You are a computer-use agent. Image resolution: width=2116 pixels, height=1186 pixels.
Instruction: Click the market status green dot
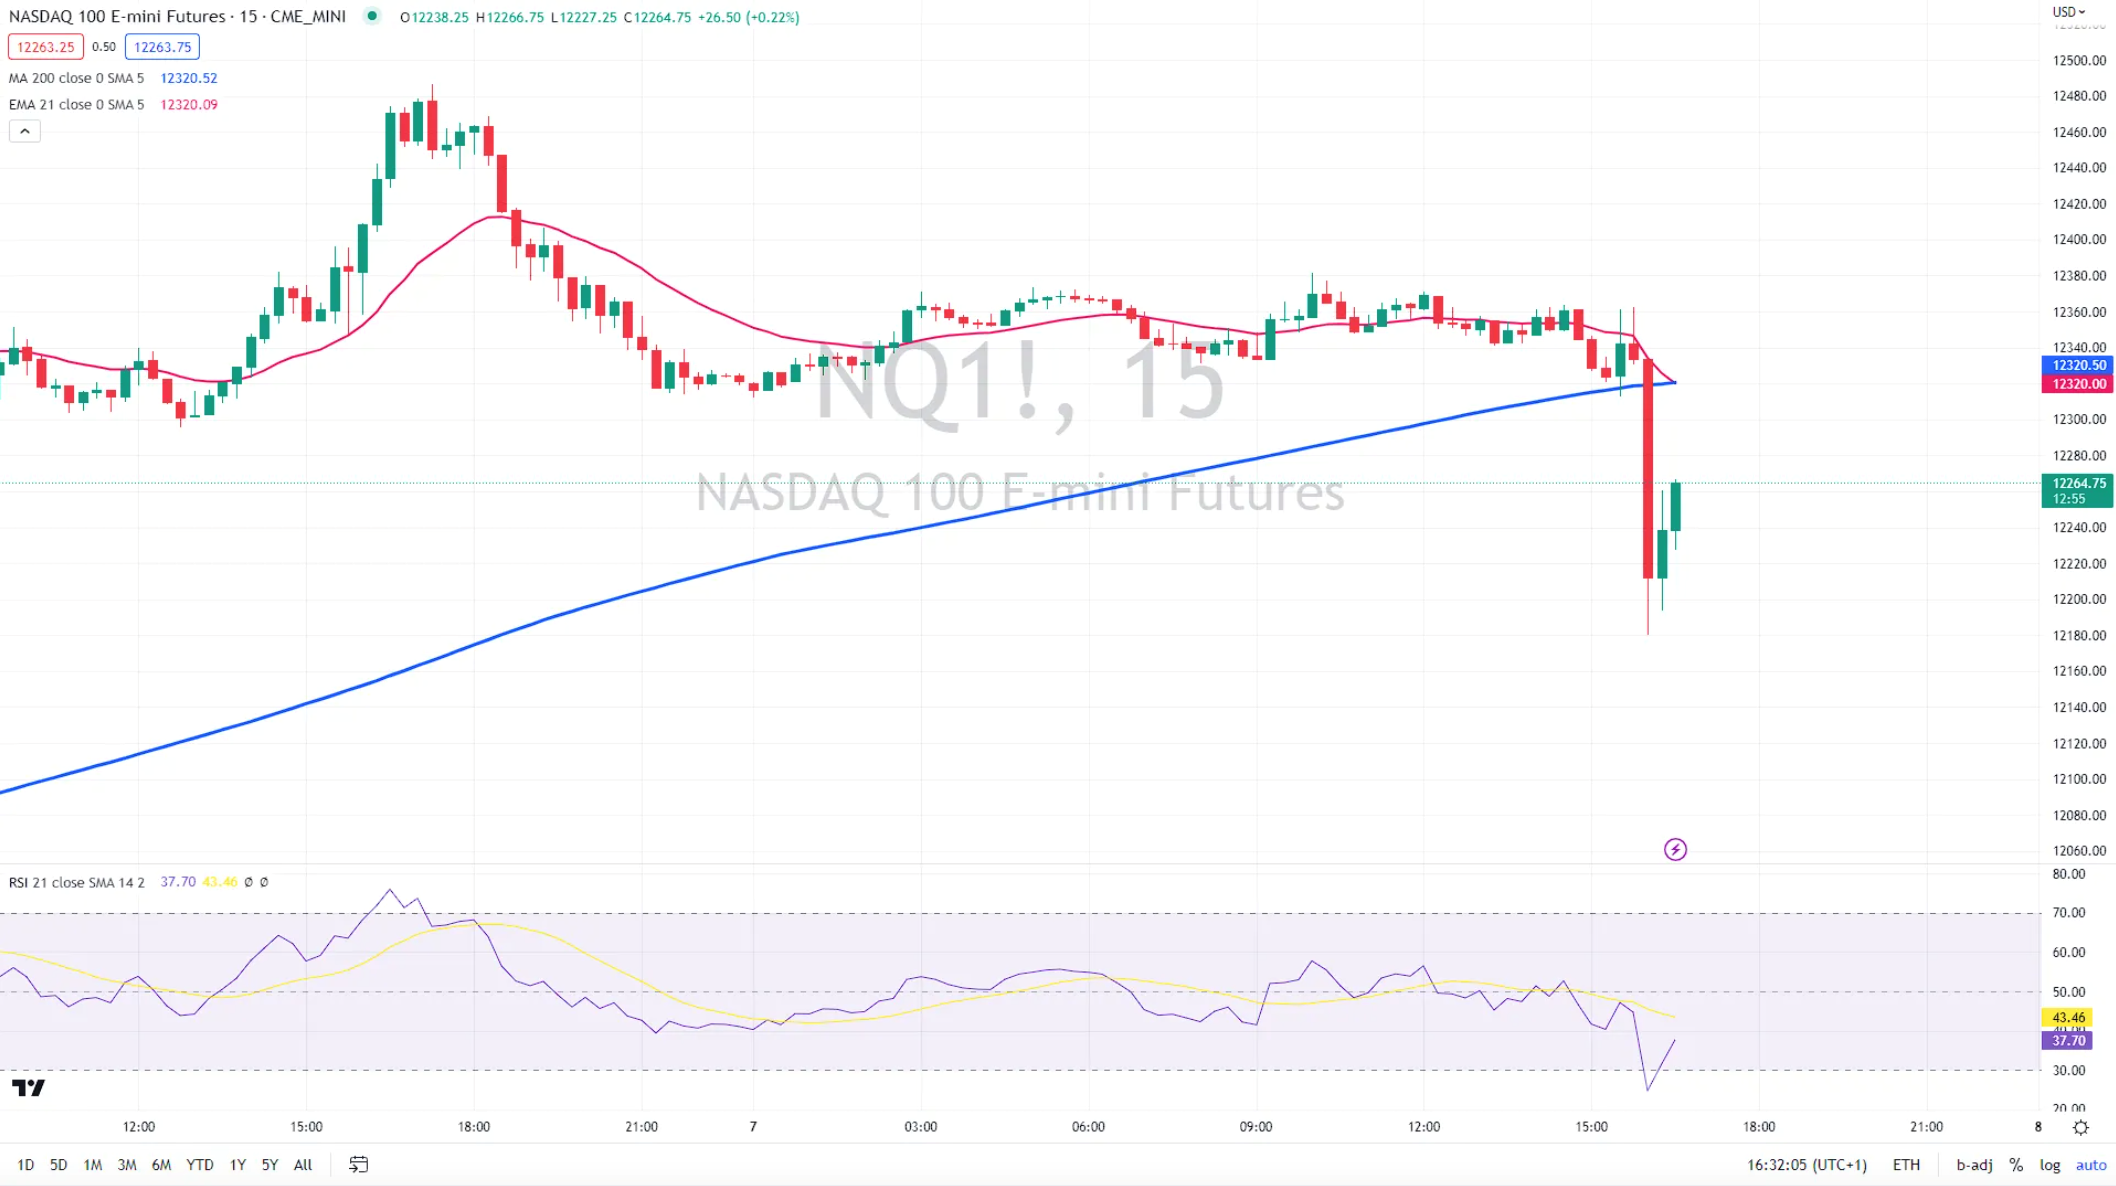coord(372,16)
